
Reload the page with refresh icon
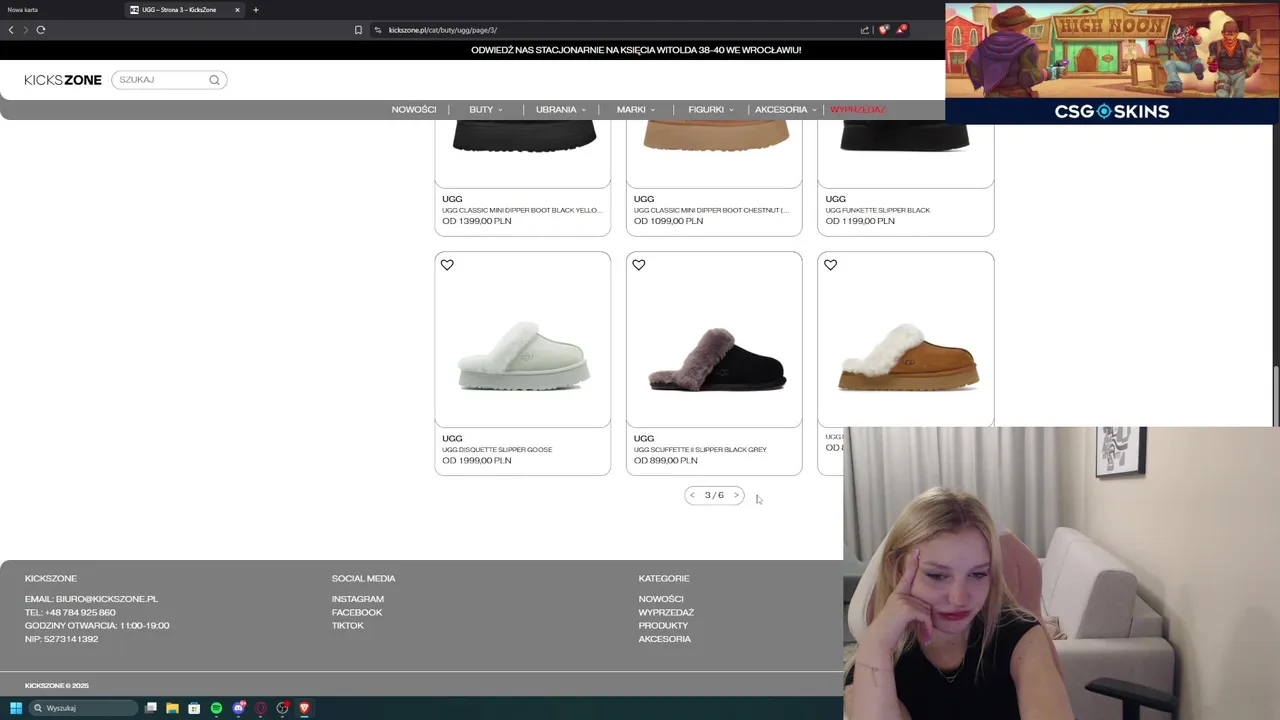click(x=41, y=30)
